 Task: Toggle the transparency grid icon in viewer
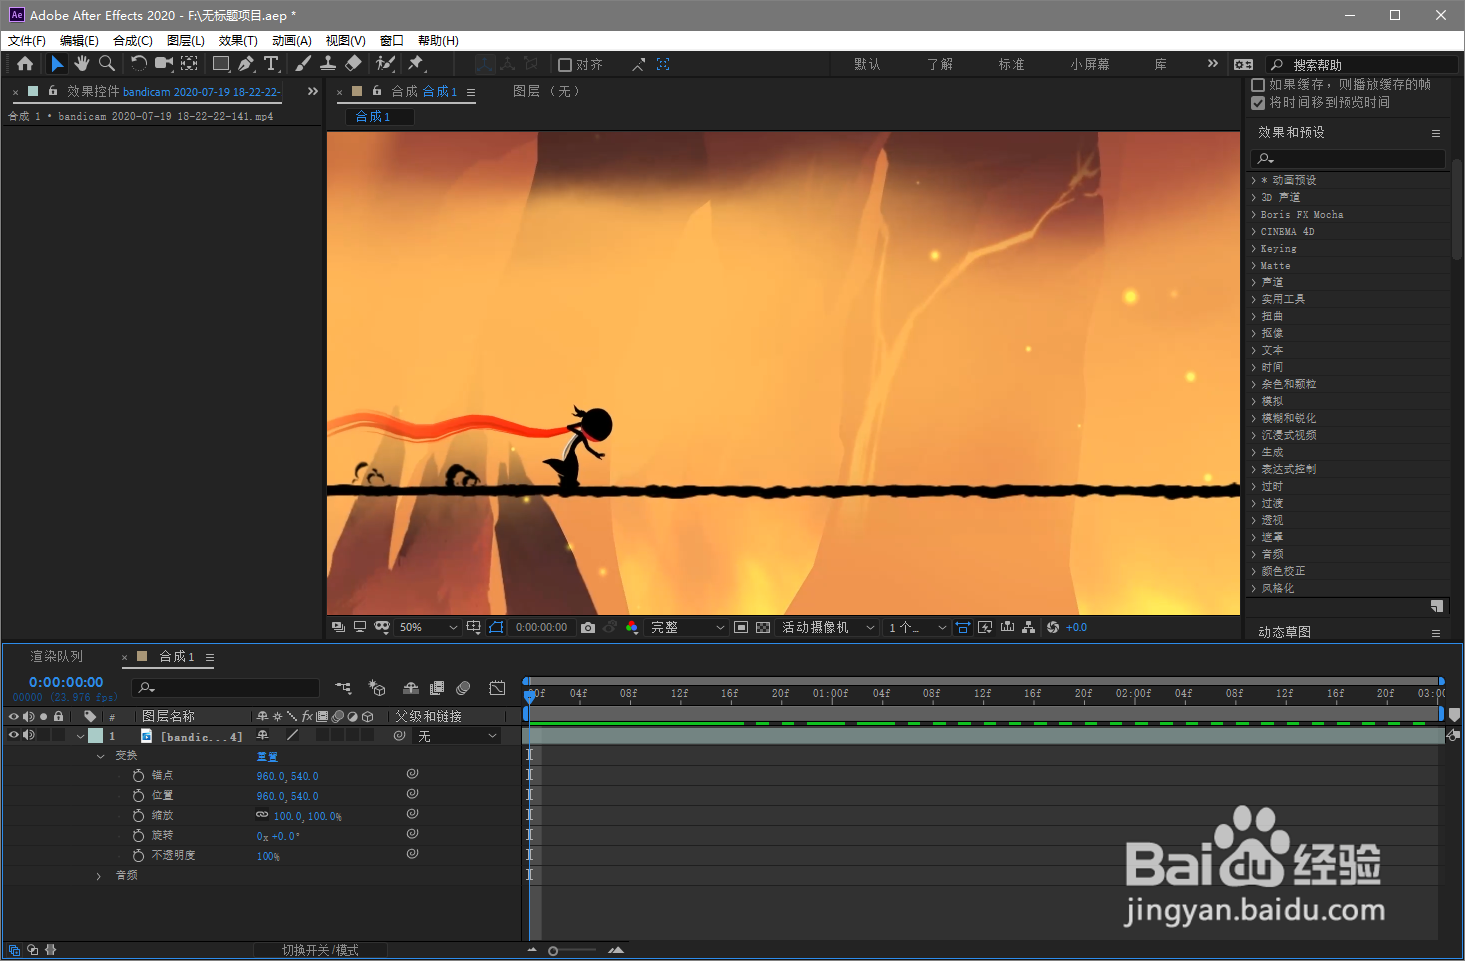pyautogui.click(x=763, y=627)
